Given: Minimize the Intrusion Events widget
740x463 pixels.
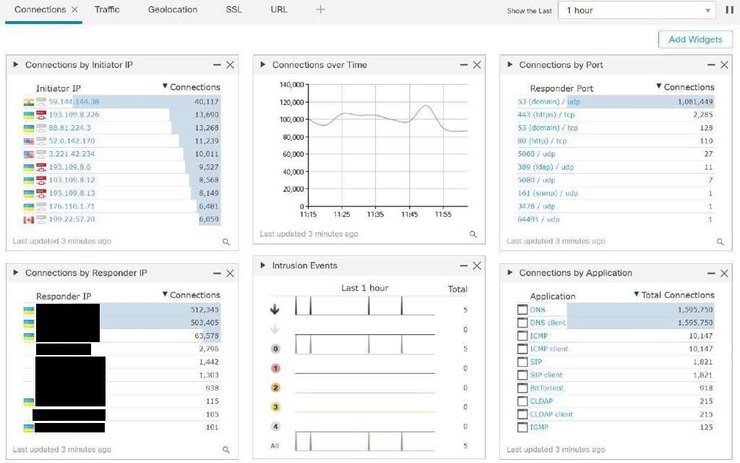Looking at the screenshot, I should [463, 266].
